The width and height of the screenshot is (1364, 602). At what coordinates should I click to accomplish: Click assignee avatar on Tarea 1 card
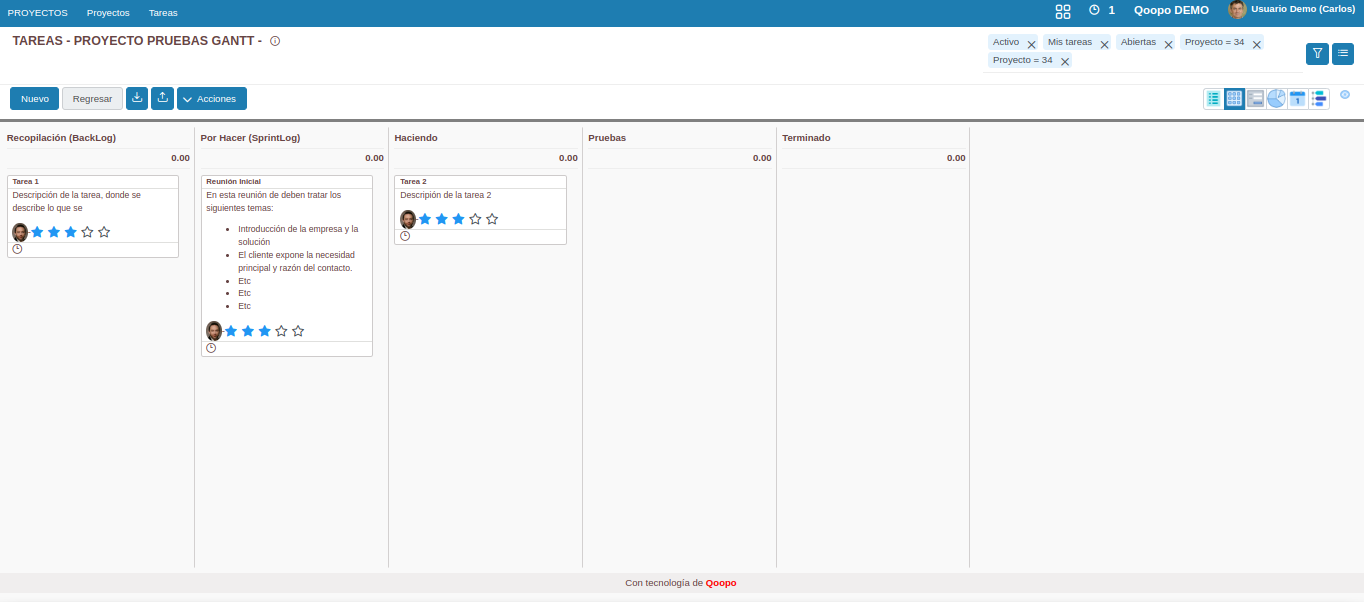point(20,232)
